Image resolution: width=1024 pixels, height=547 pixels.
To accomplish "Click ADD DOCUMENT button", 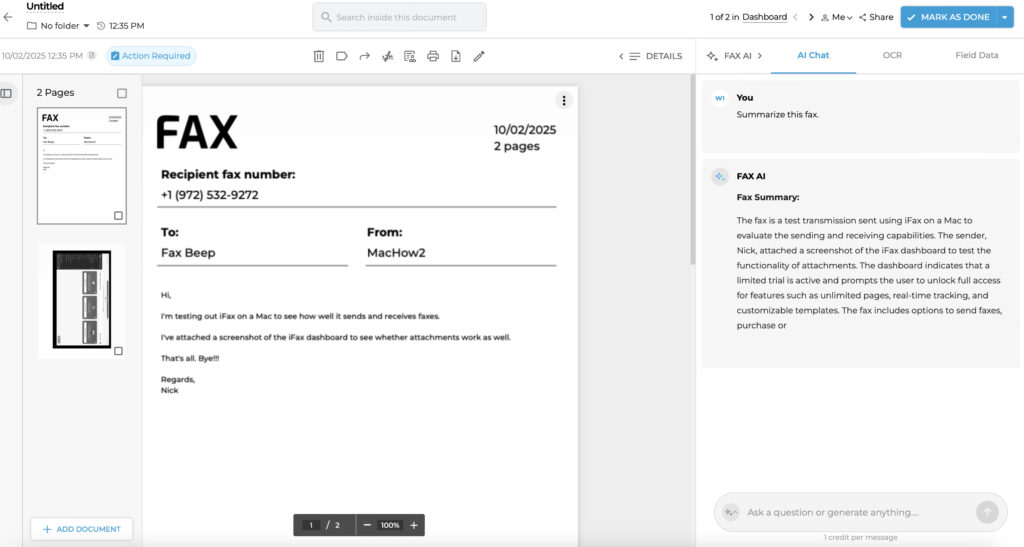I will pos(82,529).
